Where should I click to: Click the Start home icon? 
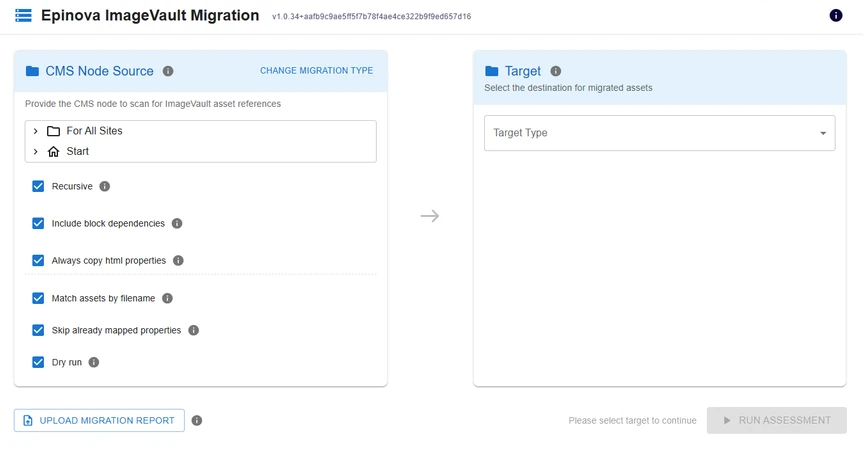coord(53,152)
